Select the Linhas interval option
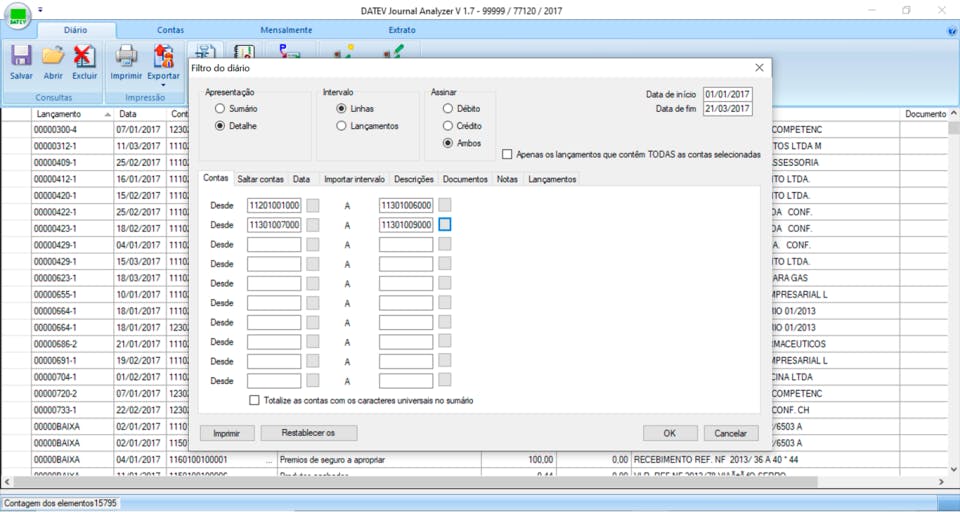 (x=341, y=108)
